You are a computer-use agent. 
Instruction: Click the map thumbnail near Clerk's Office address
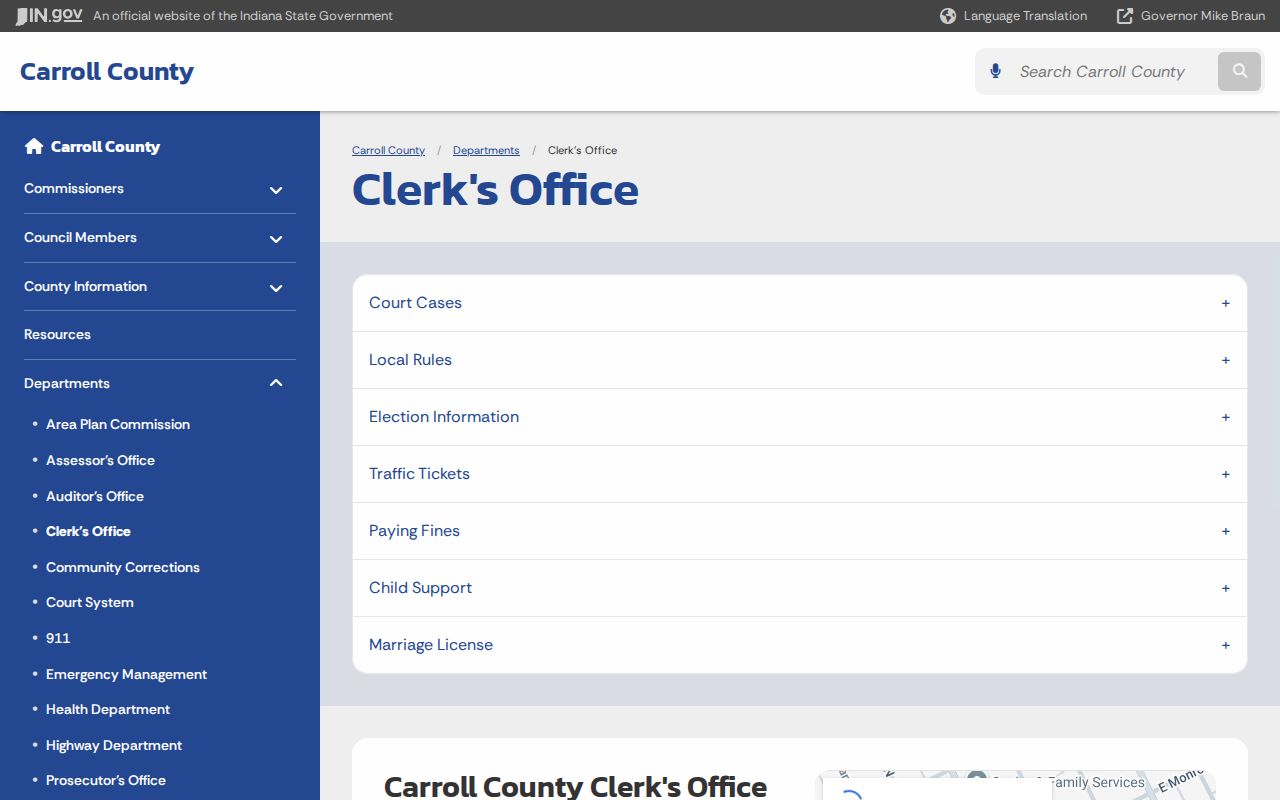click(x=1018, y=786)
